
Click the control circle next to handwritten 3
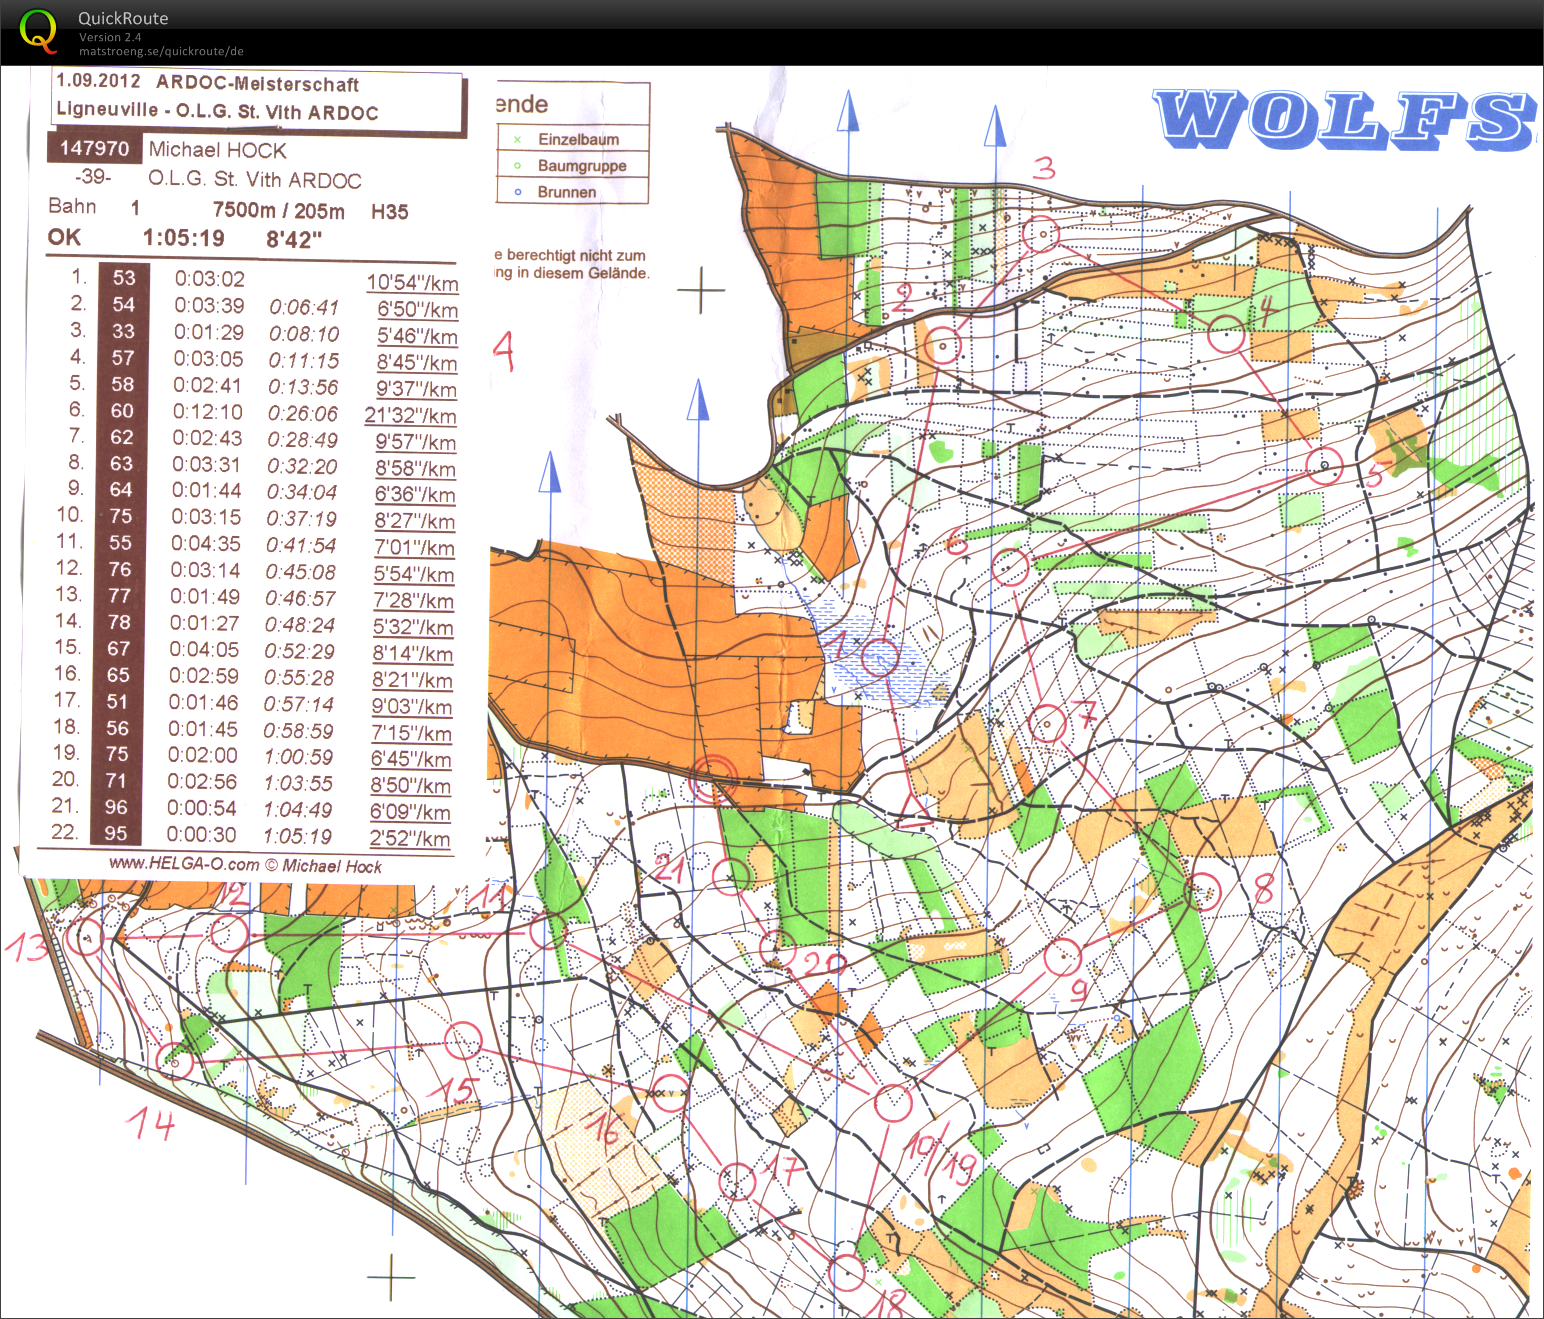click(x=1042, y=235)
